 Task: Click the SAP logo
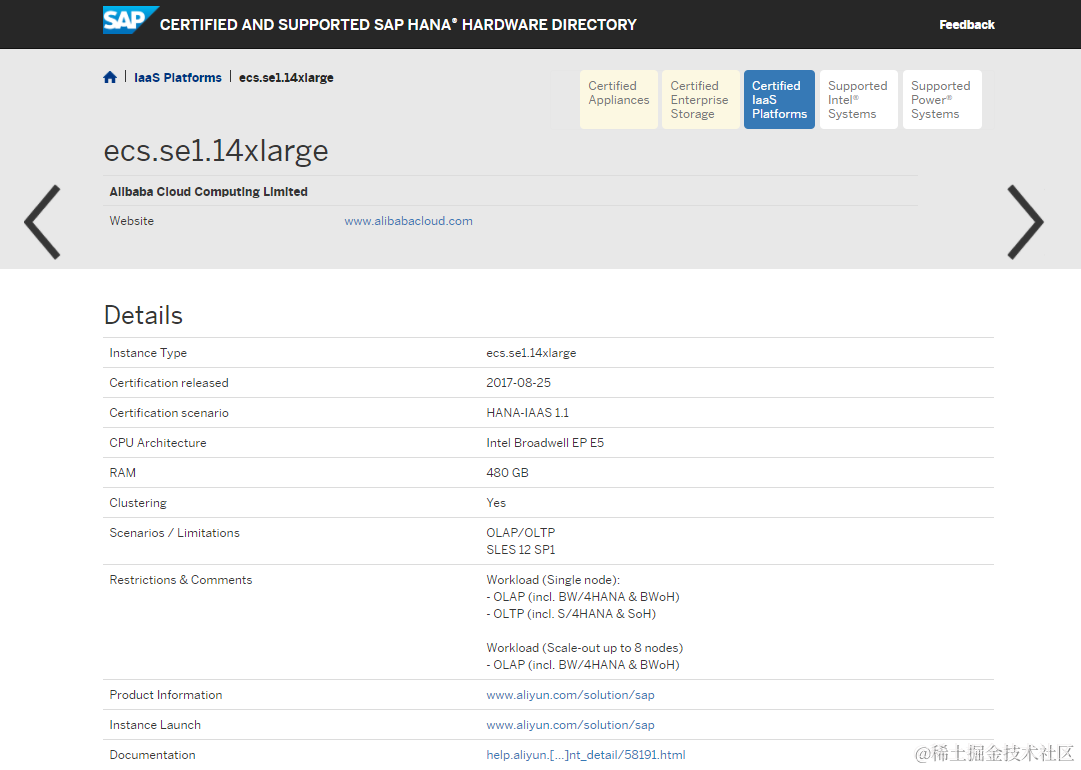tap(130, 19)
